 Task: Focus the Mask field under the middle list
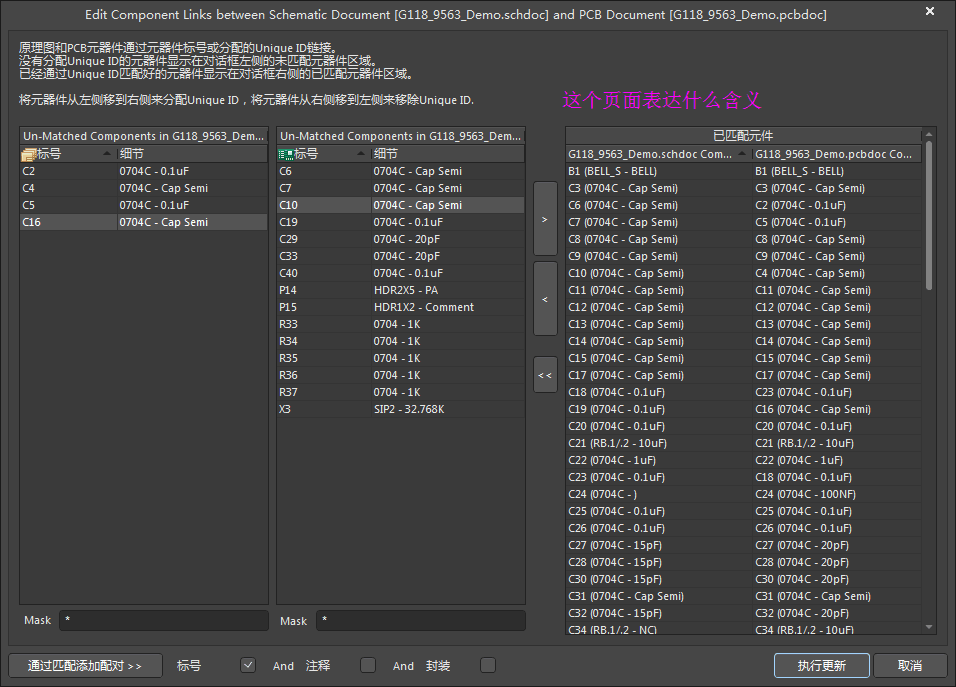421,621
